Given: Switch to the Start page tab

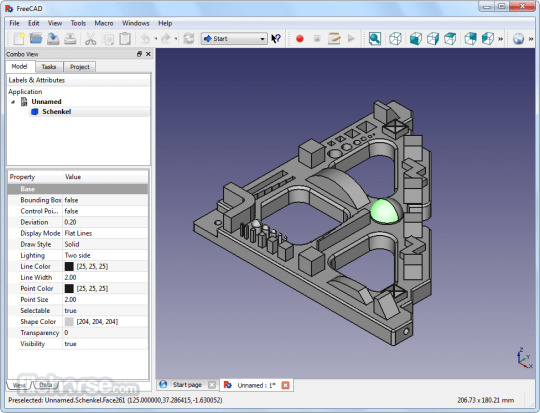Looking at the screenshot, I should [x=187, y=385].
